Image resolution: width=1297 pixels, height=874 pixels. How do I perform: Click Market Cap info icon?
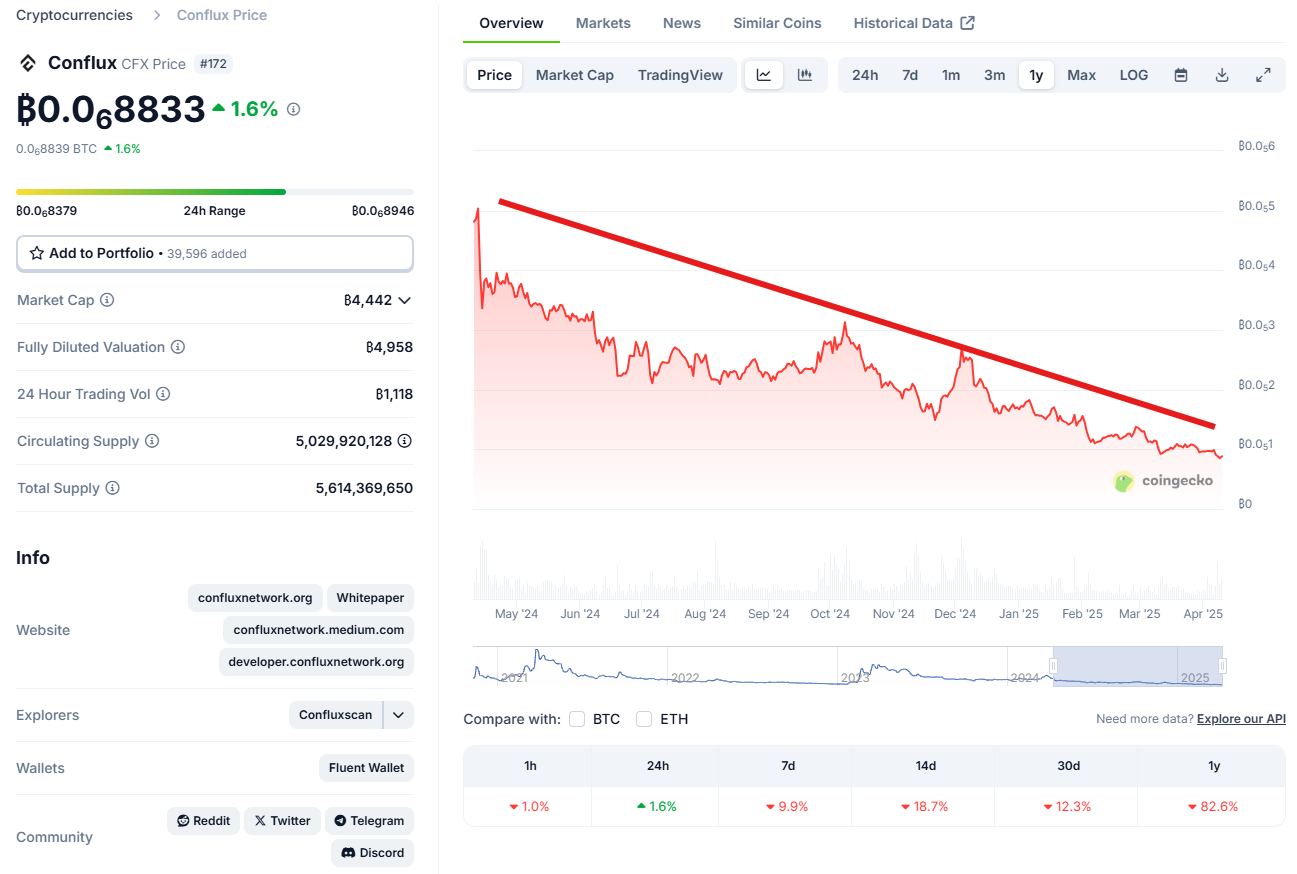107,300
